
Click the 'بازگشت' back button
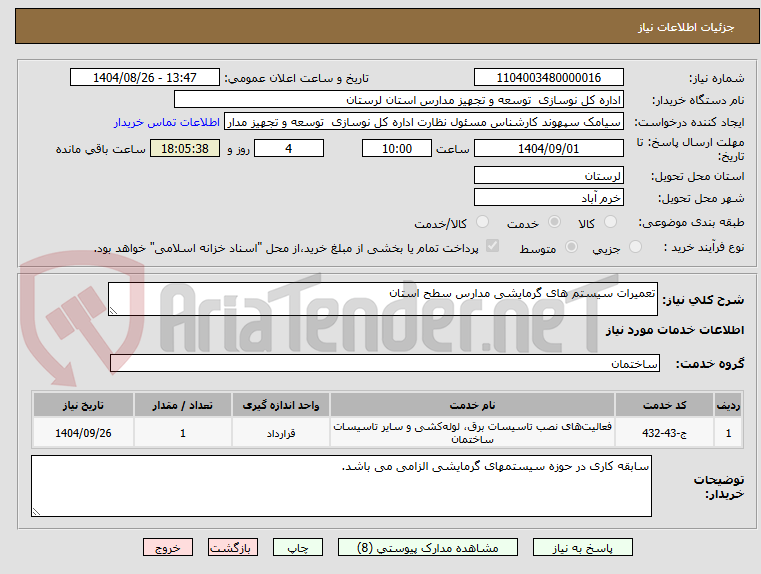point(232,547)
